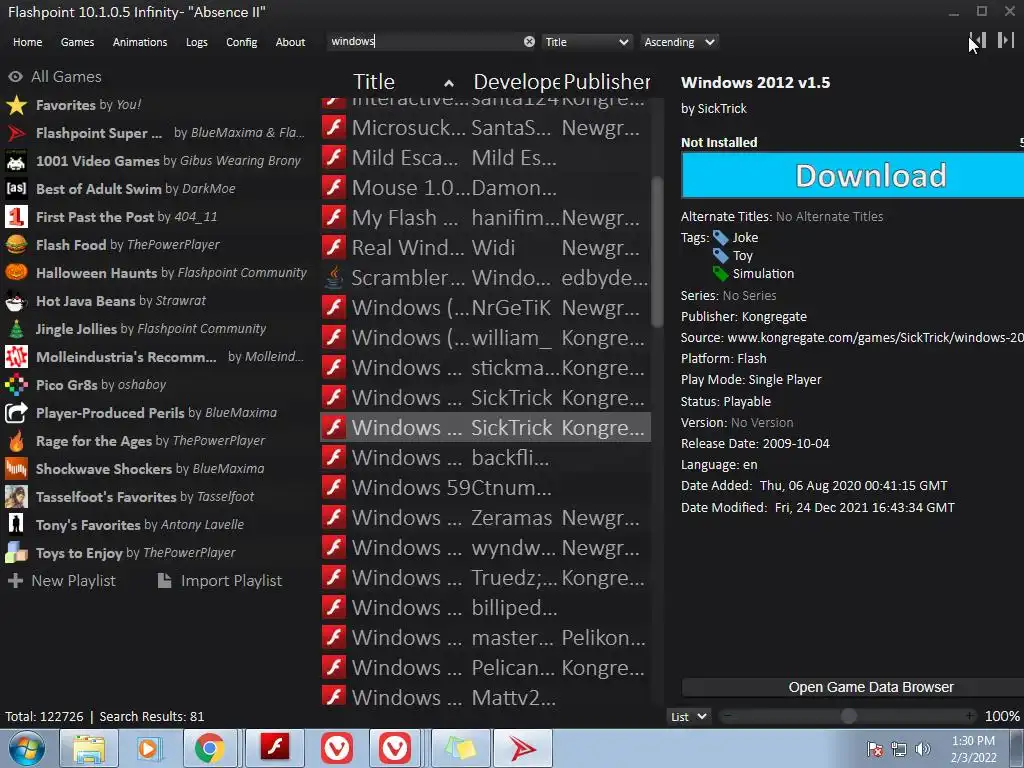This screenshot has height=768, width=1024.
Task: Select the Mild Esca... game row
Action: click(x=485, y=157)
